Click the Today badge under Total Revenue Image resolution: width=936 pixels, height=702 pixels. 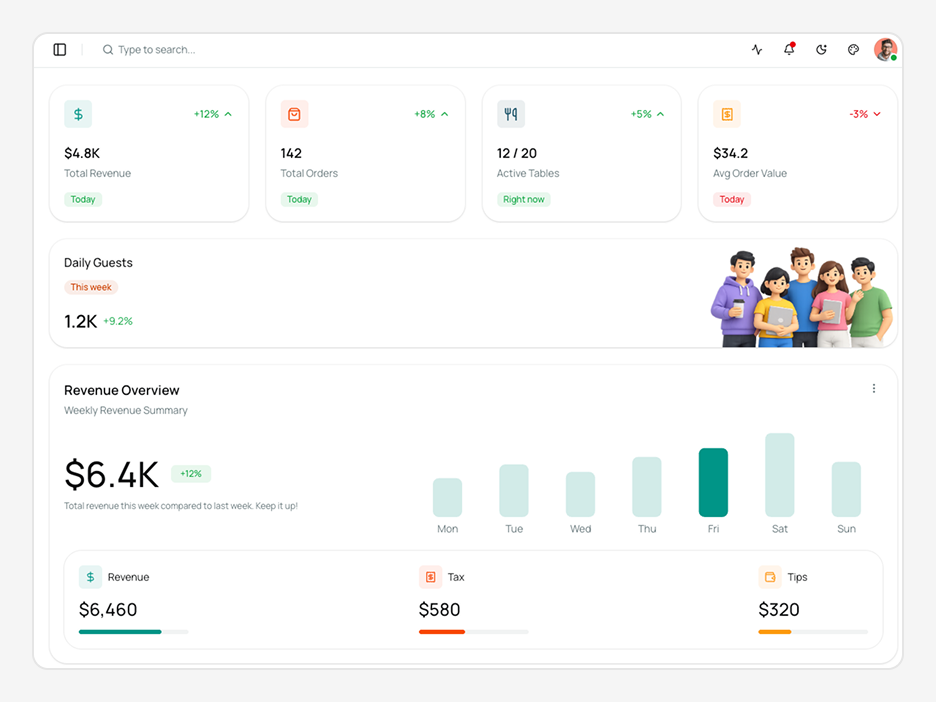pos(83,199)
